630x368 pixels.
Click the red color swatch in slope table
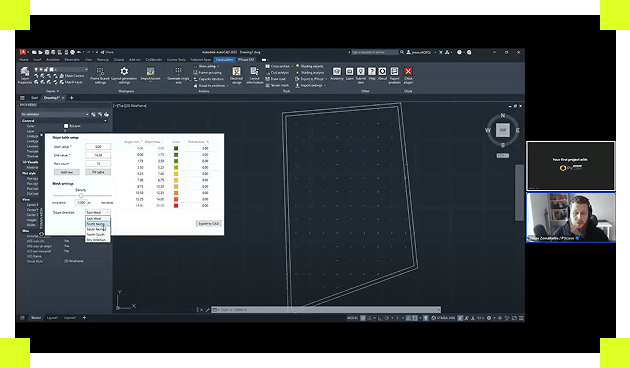coord(176,206)
